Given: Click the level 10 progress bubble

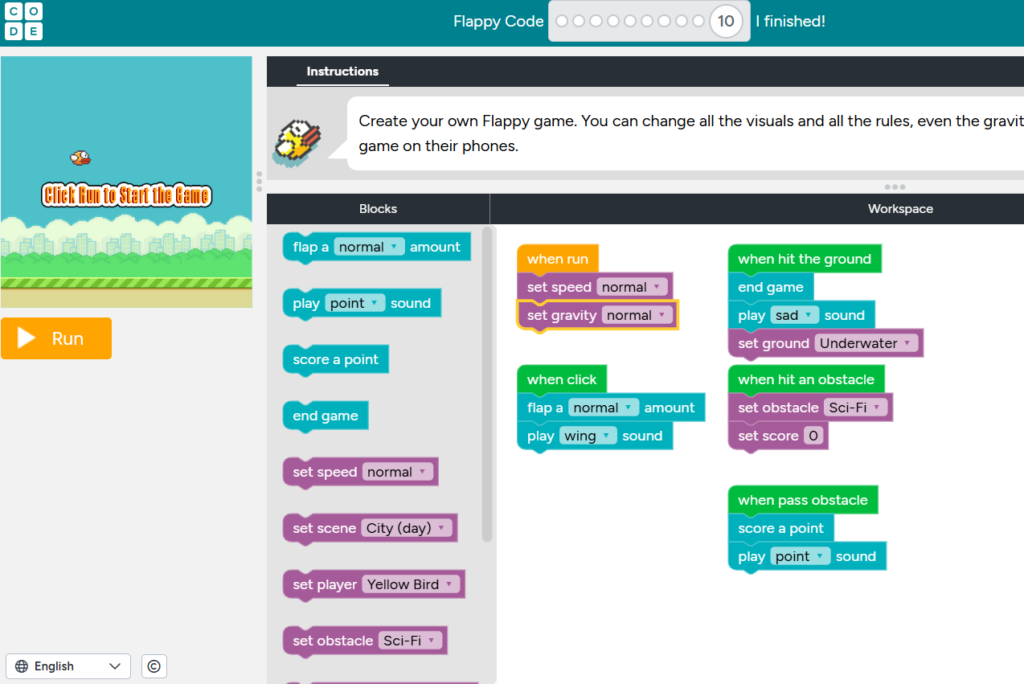Looking at the screenshot, I should (x=726, y=21).
